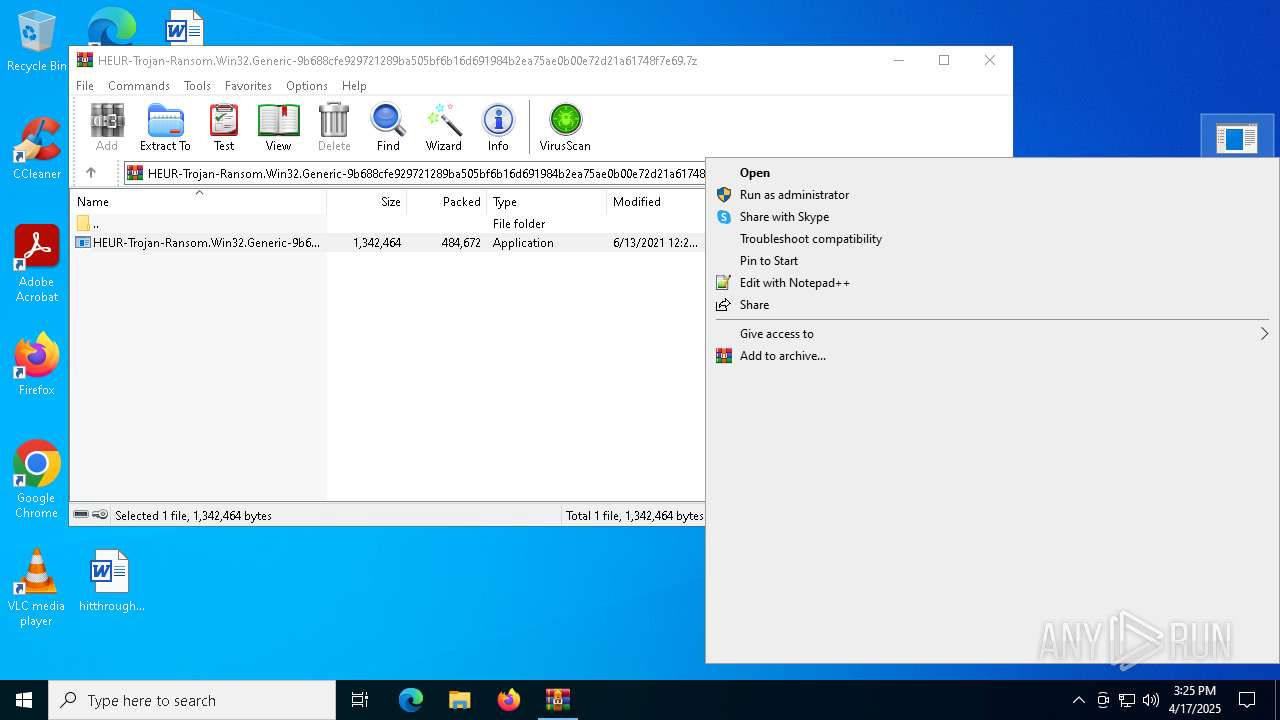Sort by Modified column header
Image resolution: width=1280 pixels, height=720 pixels.
pos(656,202)
